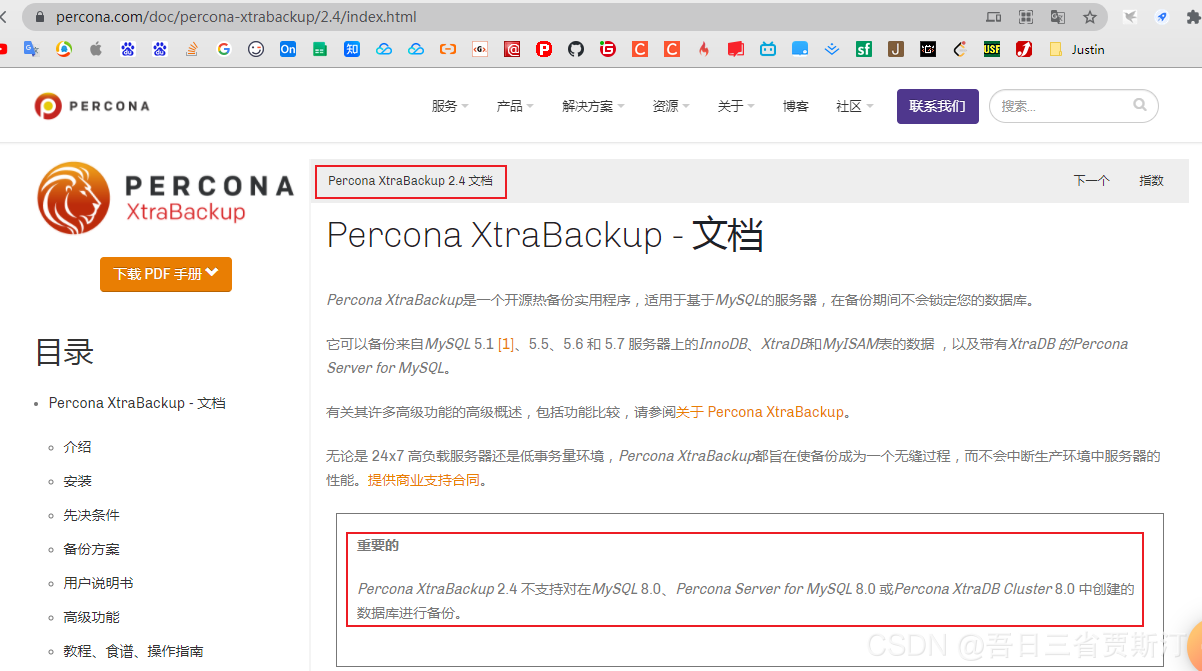Open the red @ bookmark icon
The width and height of the screenshot is (1202, 671).
point(512,49)
